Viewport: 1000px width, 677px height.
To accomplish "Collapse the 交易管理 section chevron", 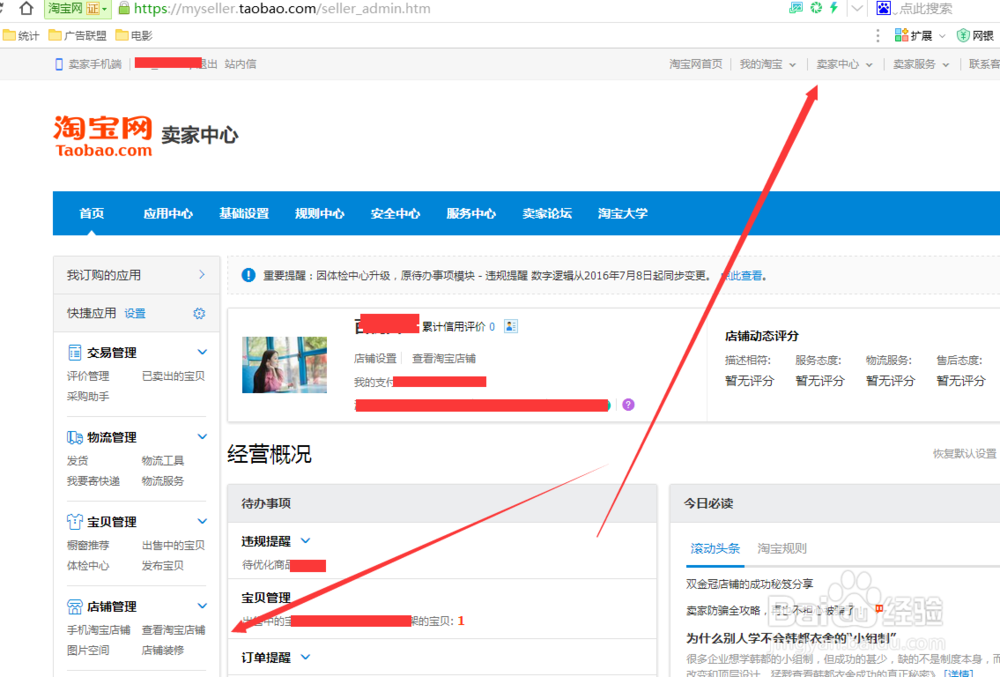I will click(x=202, y=352).
